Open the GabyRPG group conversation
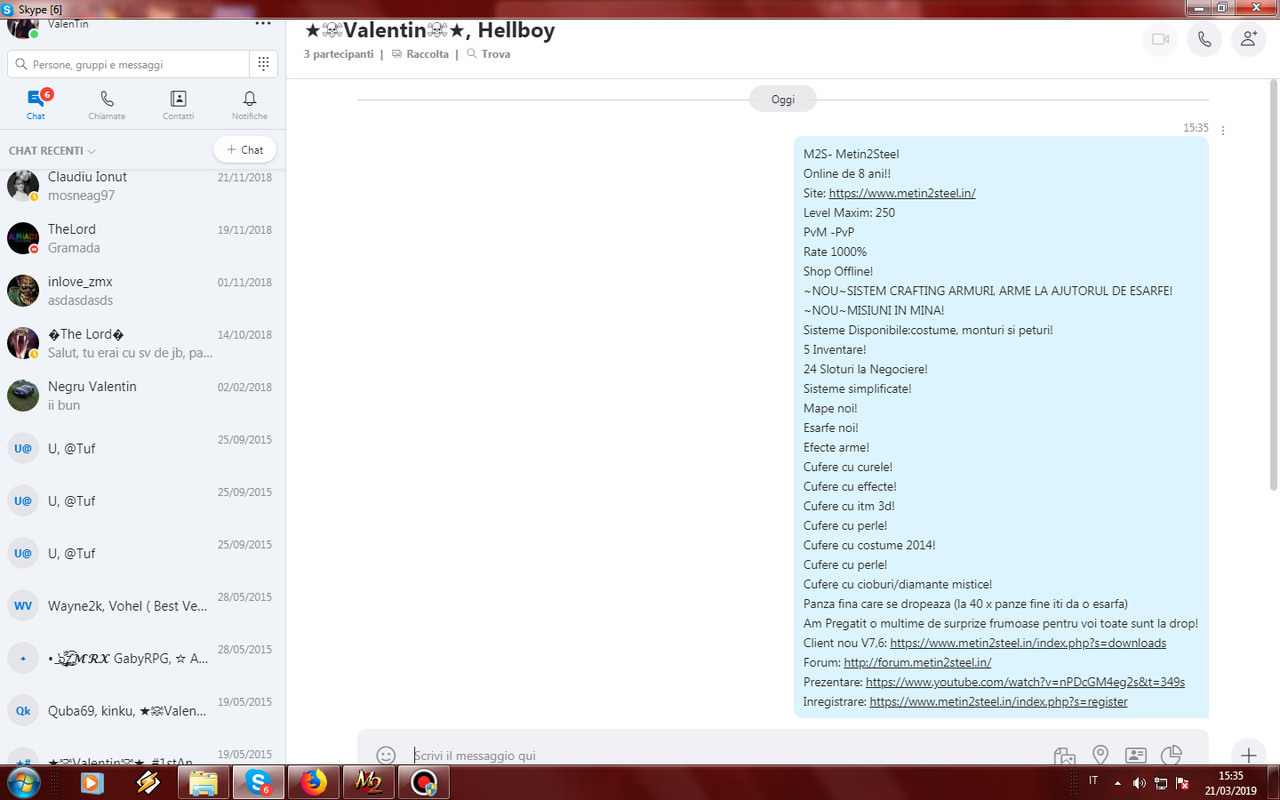This screenshot has height=800, width=1280. pos(142,658)
